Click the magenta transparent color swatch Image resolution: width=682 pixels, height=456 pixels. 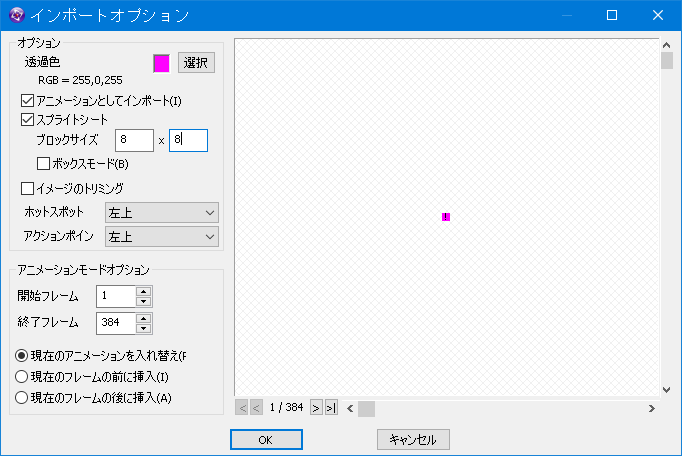[x=161, y=63]
